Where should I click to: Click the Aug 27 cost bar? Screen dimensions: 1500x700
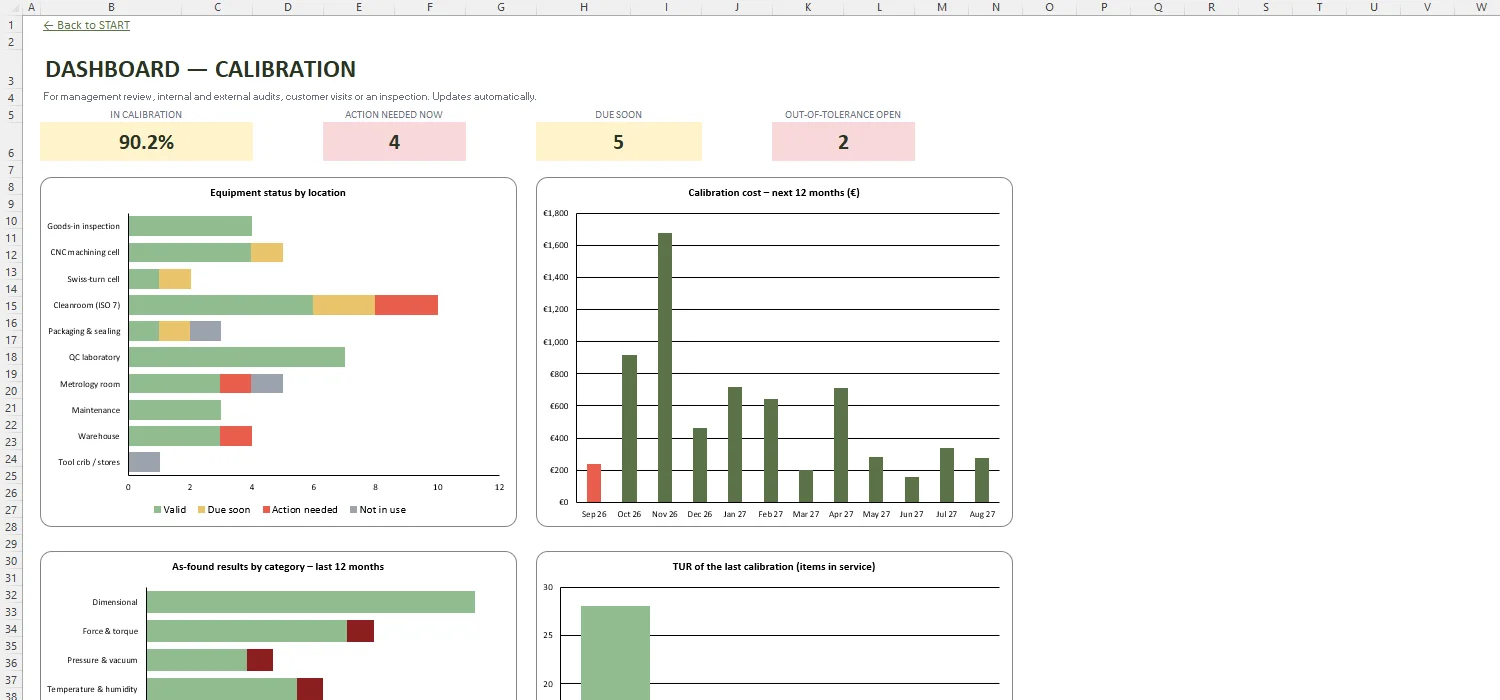point(982,480)
